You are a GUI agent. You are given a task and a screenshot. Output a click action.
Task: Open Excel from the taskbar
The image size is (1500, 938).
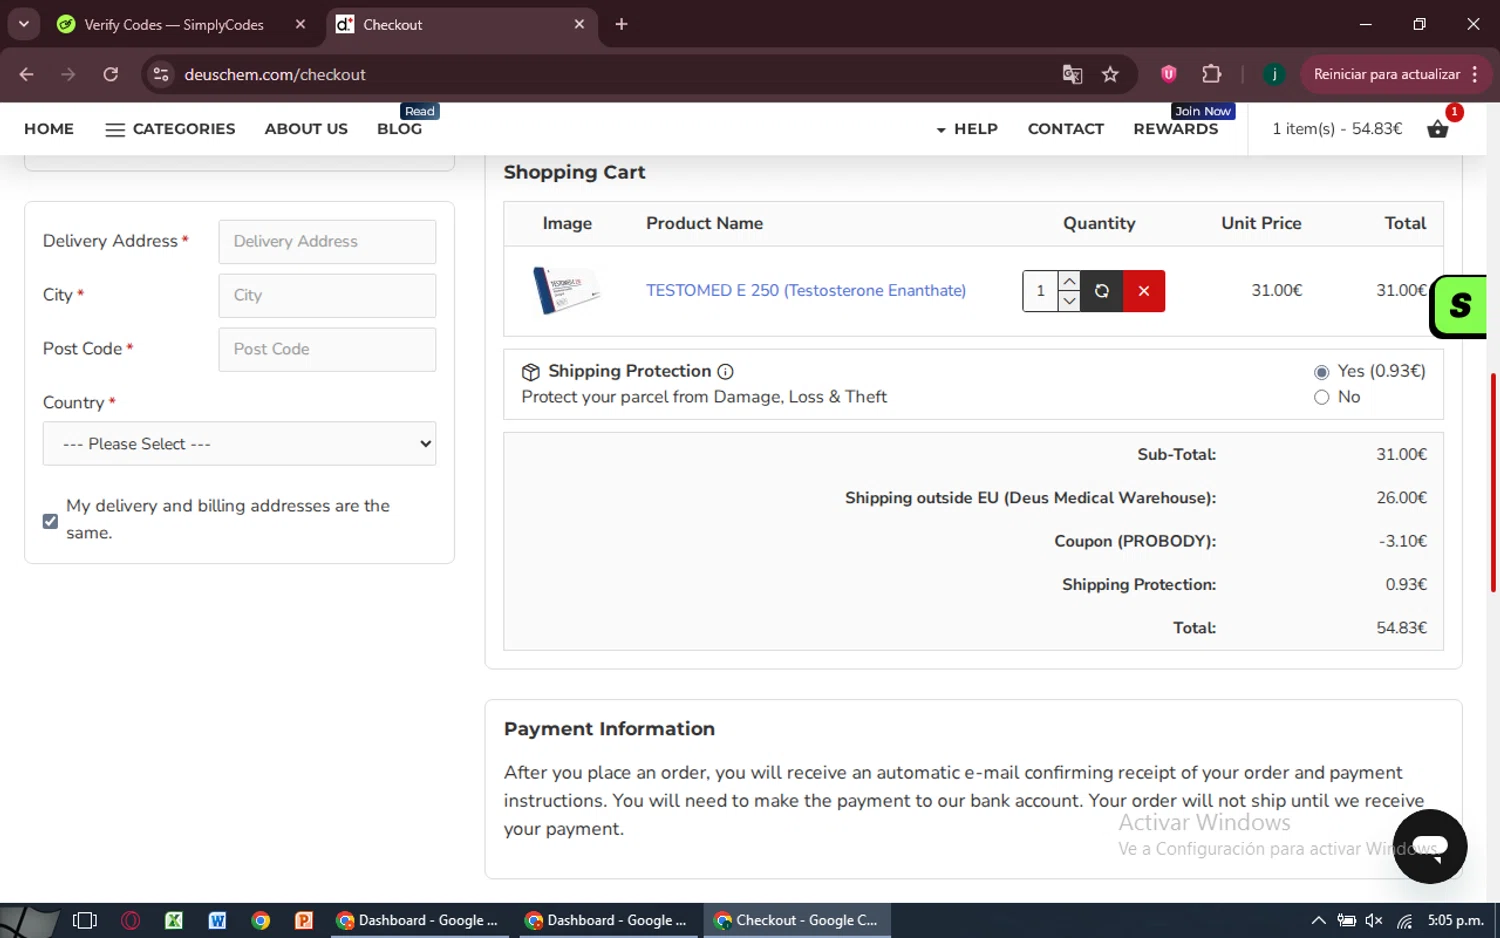pos(174,920)
